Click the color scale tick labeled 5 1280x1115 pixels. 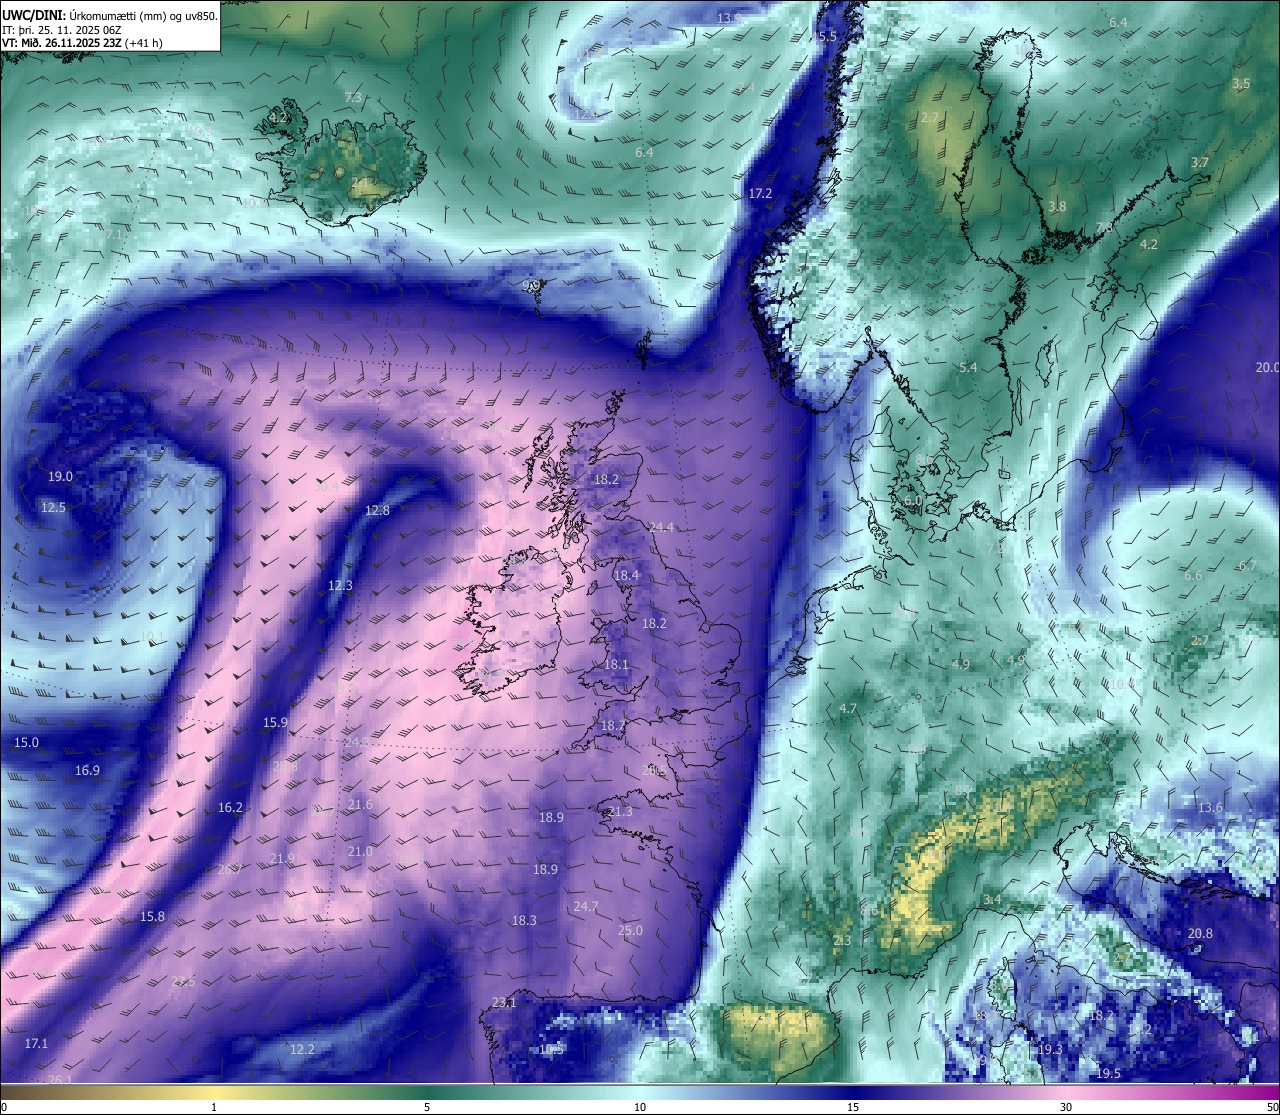[x=427, y=1107]
